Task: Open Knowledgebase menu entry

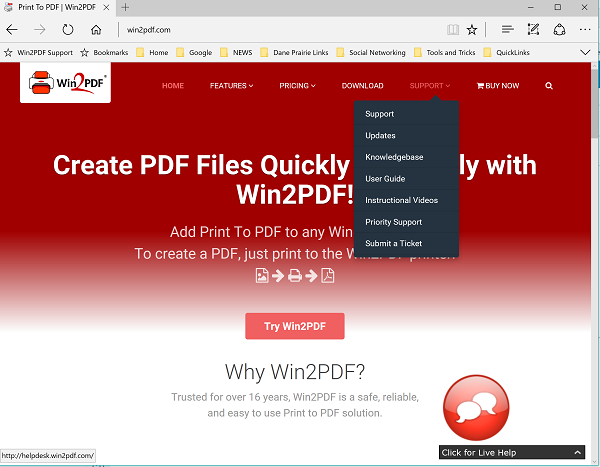Action: click(406, 157)
